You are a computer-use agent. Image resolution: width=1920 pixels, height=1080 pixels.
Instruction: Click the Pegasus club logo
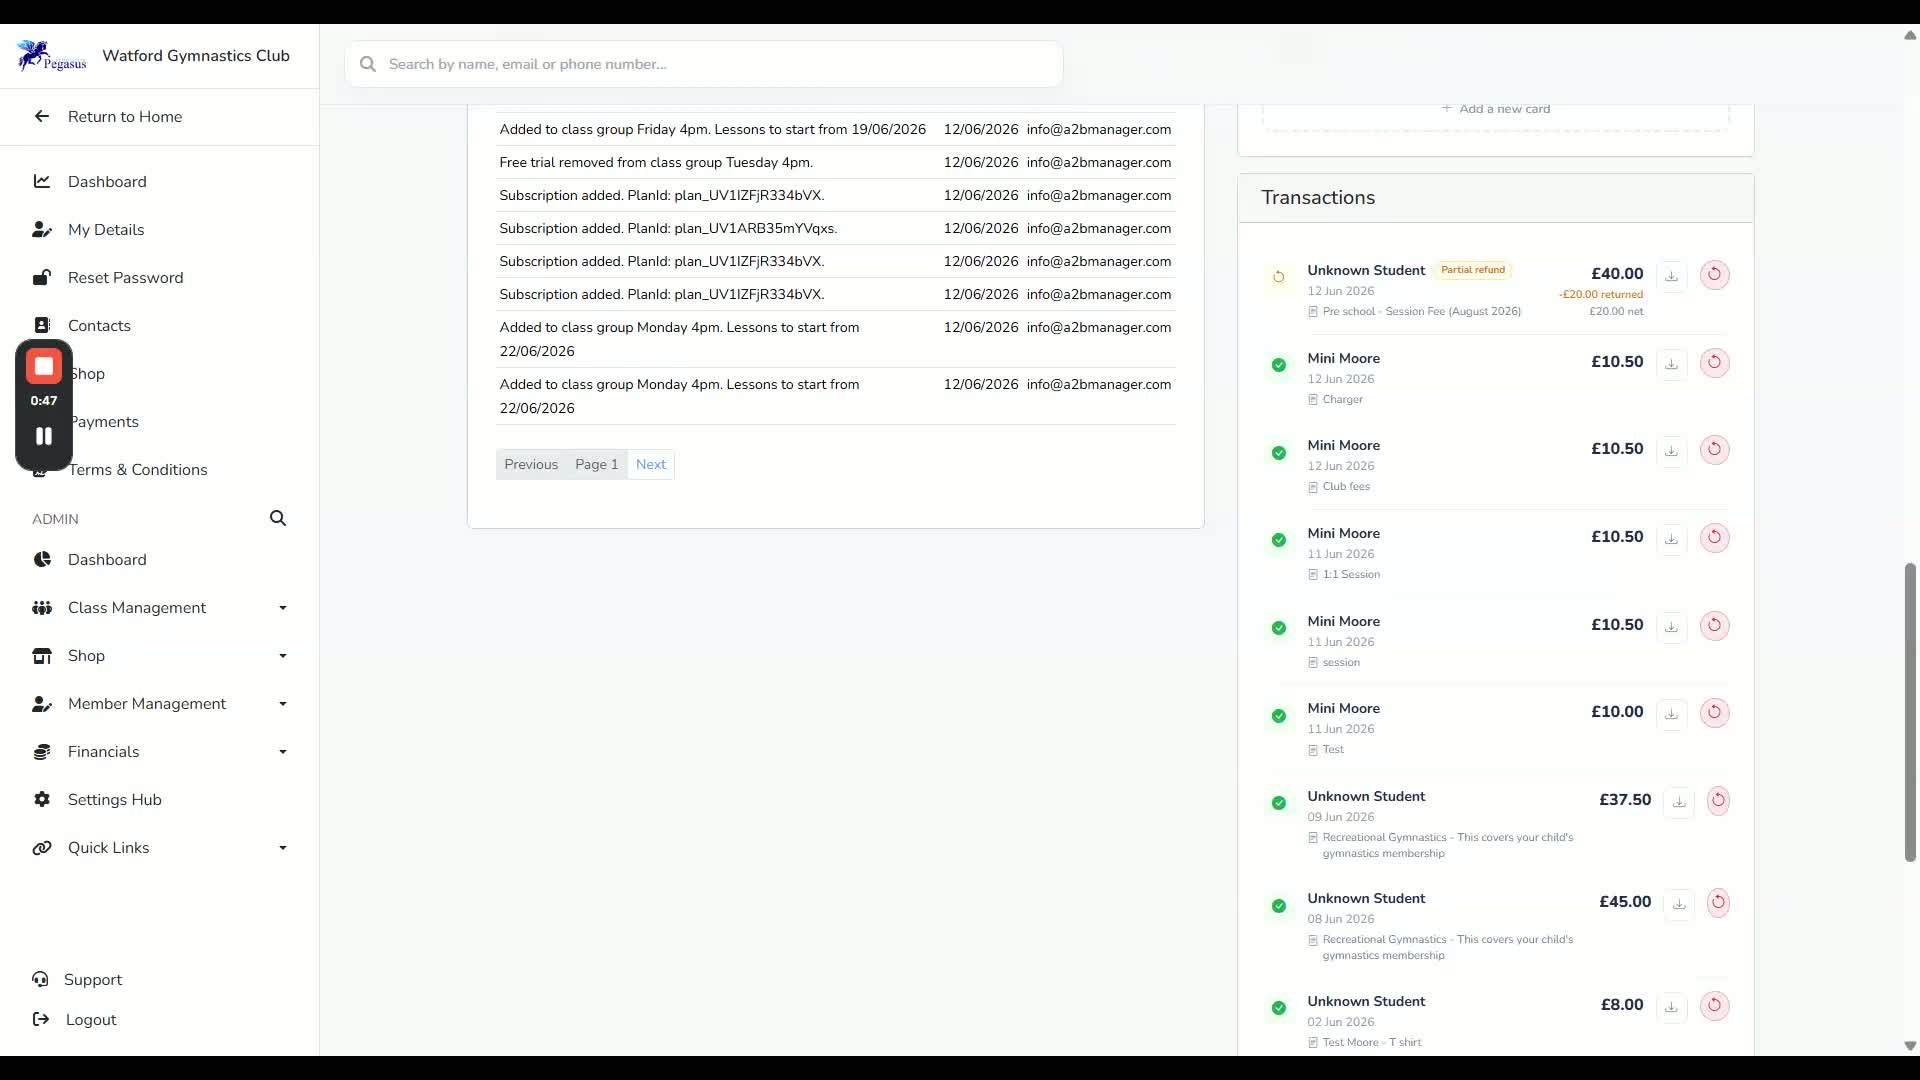point(52,56)
